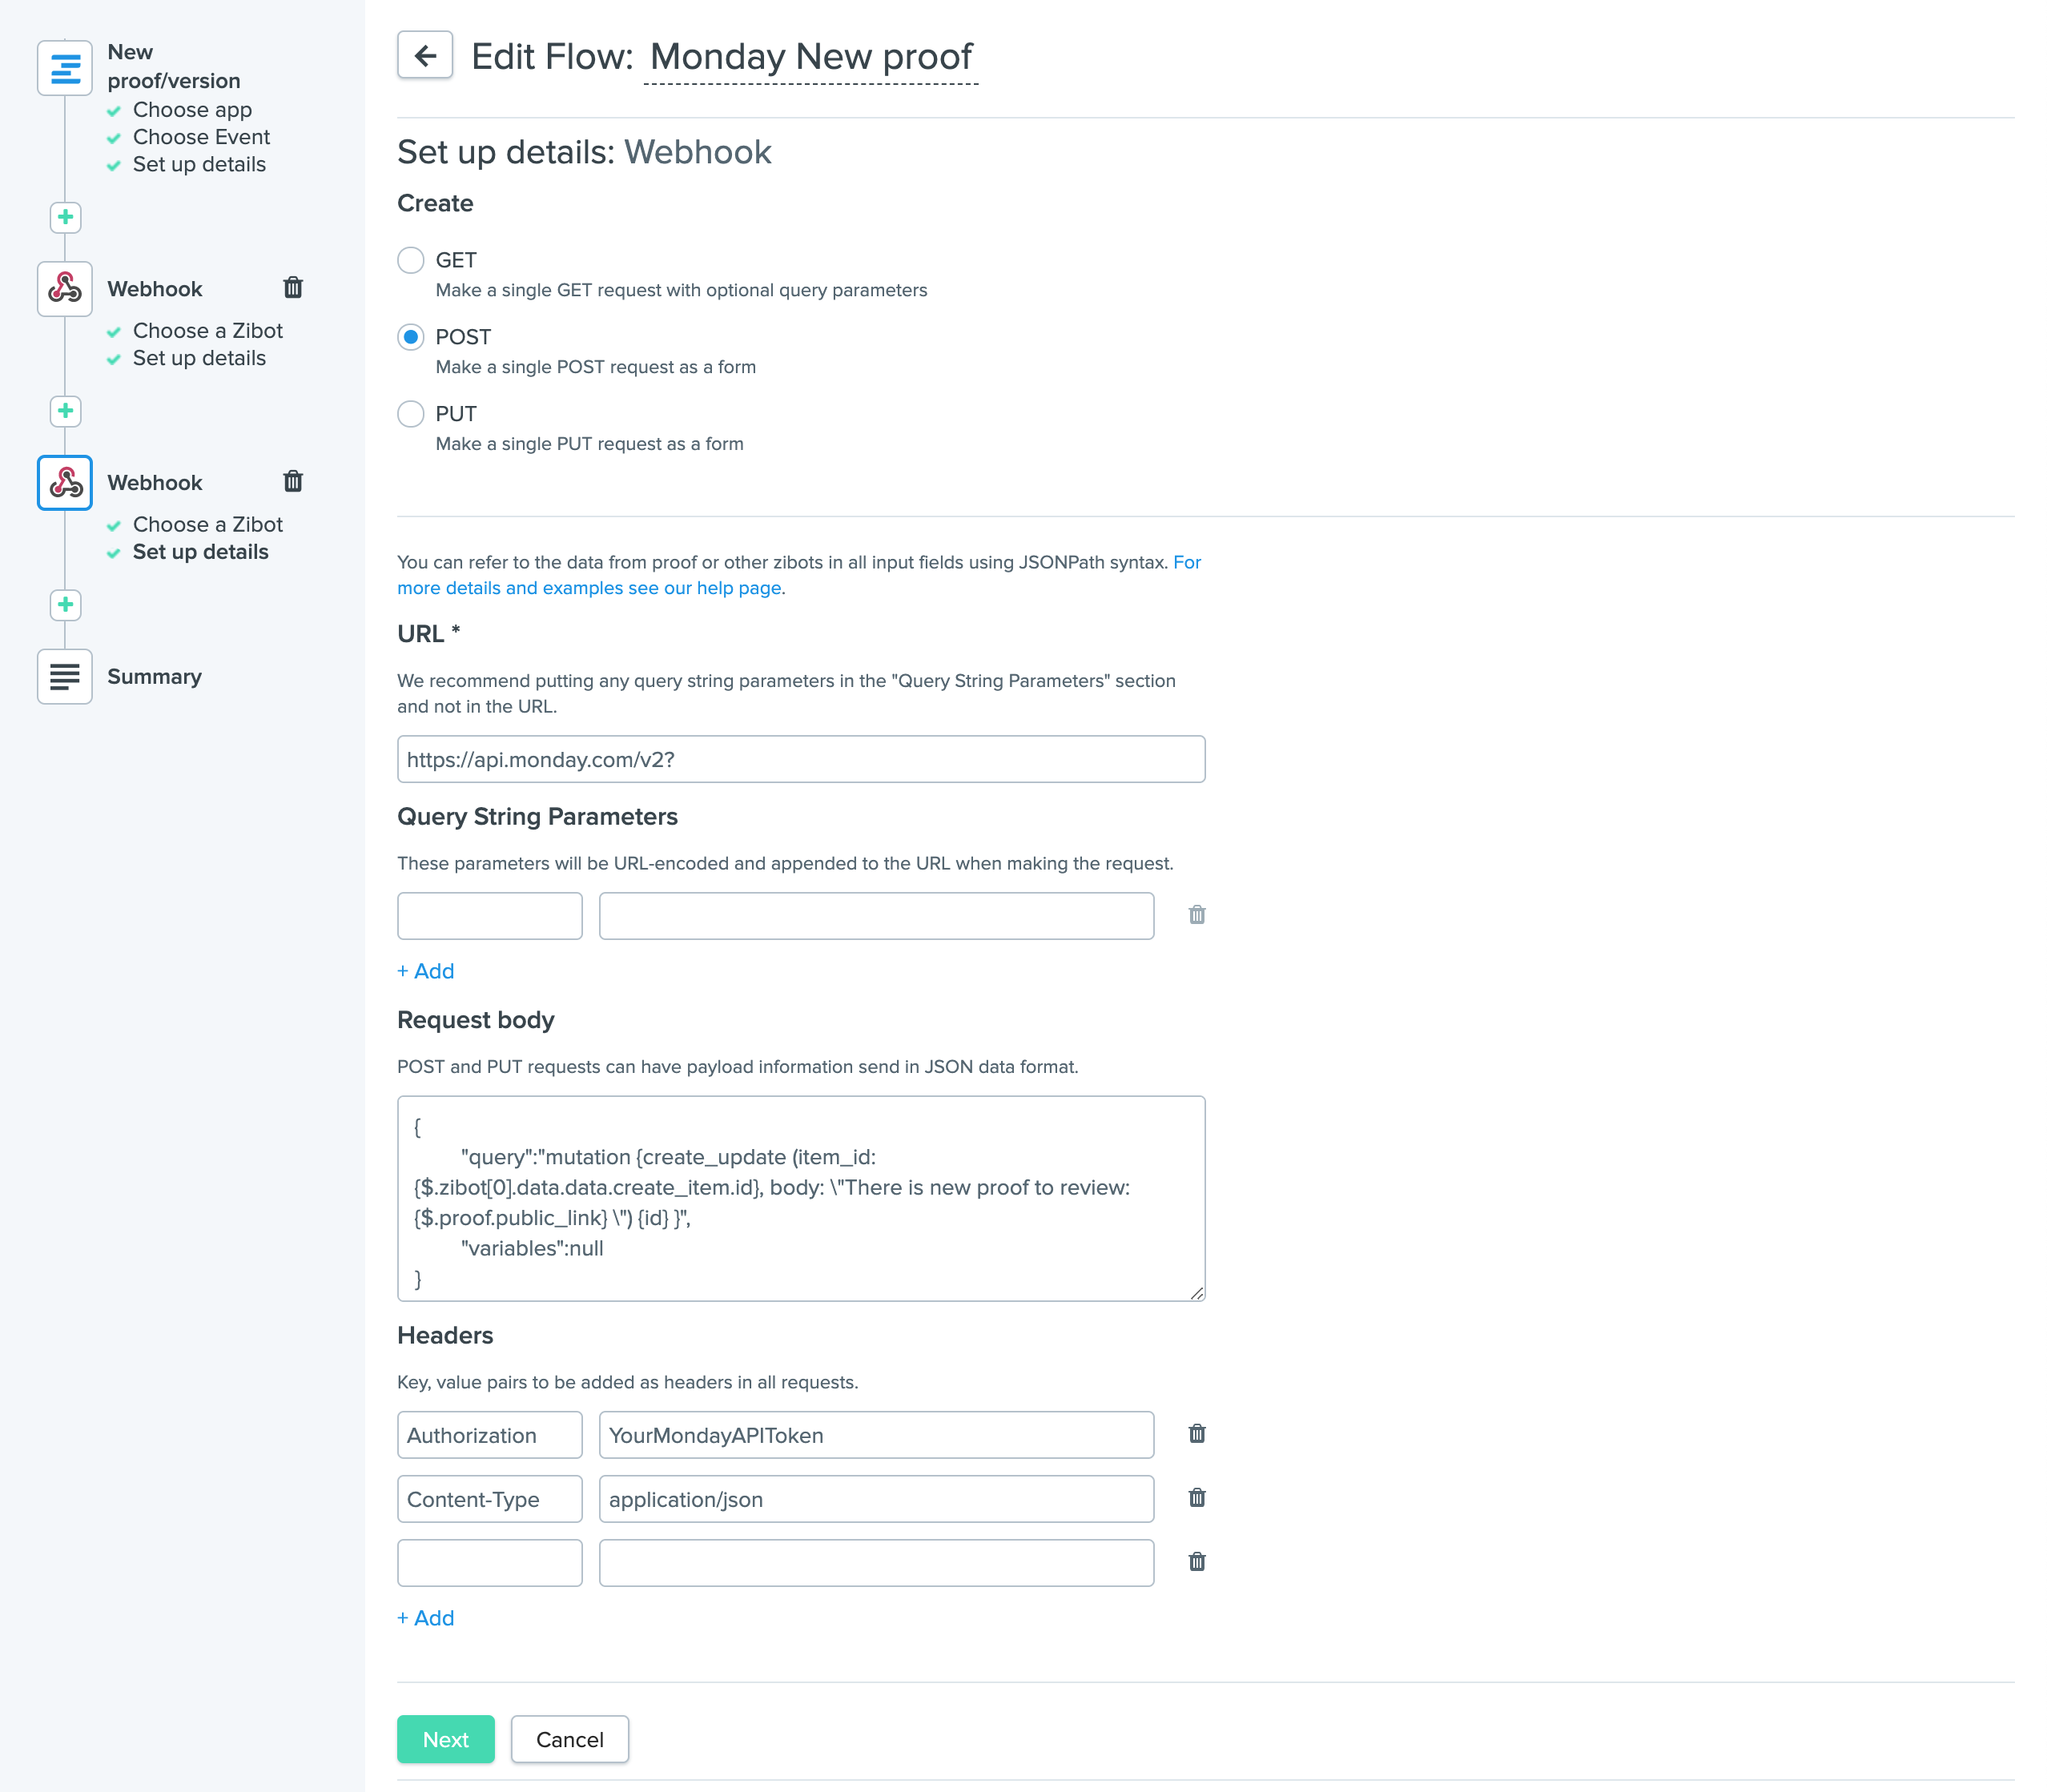Click the Cancel button

pos(569,1740)
